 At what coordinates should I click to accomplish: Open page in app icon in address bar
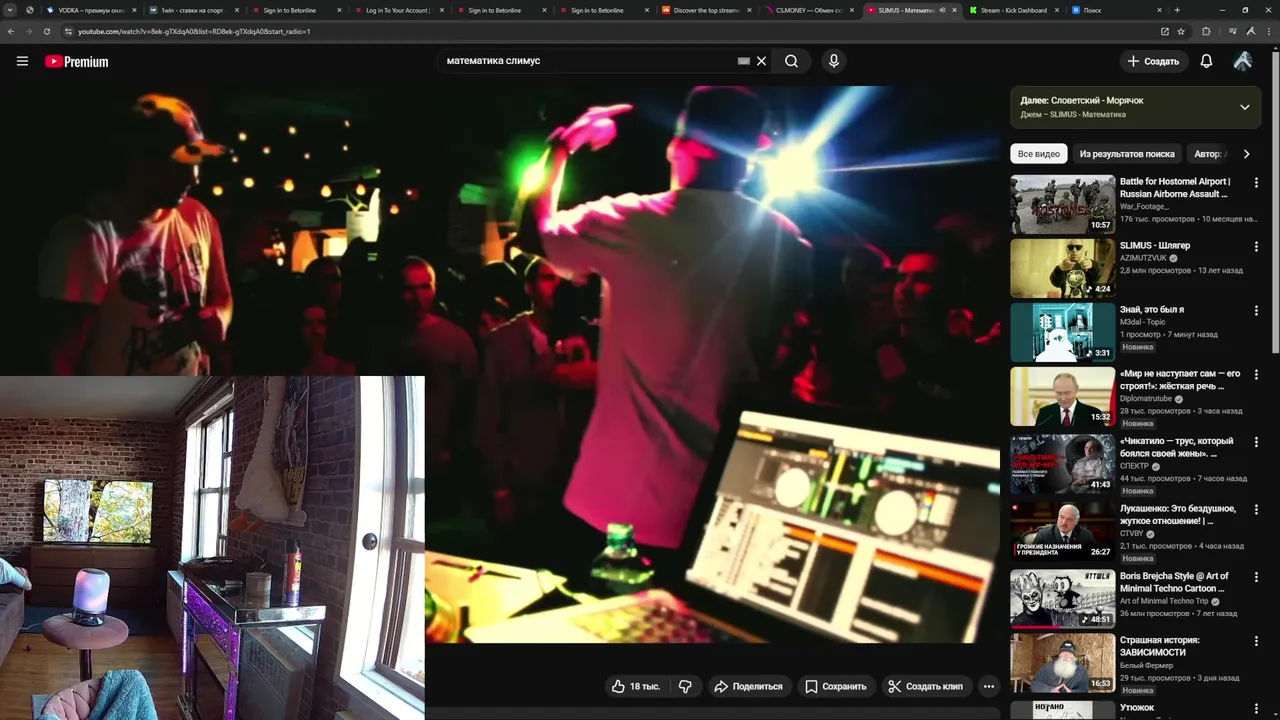[x=1165, y=31]
